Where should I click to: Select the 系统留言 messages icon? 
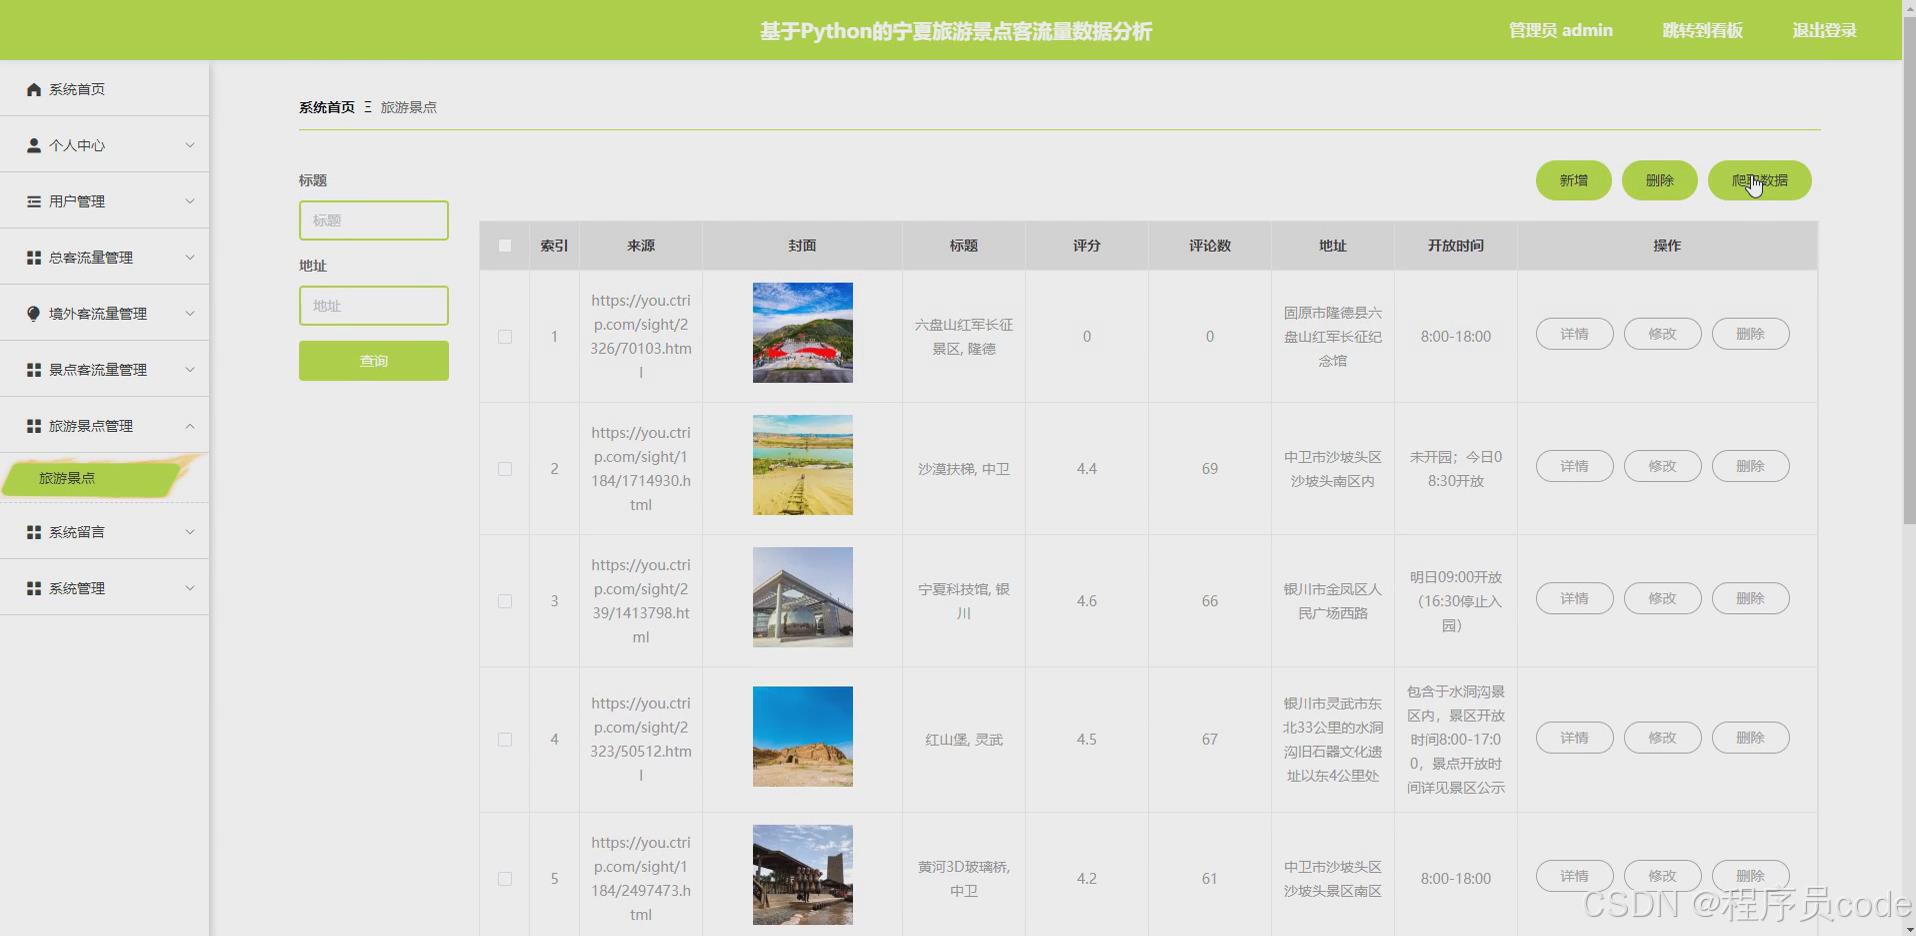33,531
